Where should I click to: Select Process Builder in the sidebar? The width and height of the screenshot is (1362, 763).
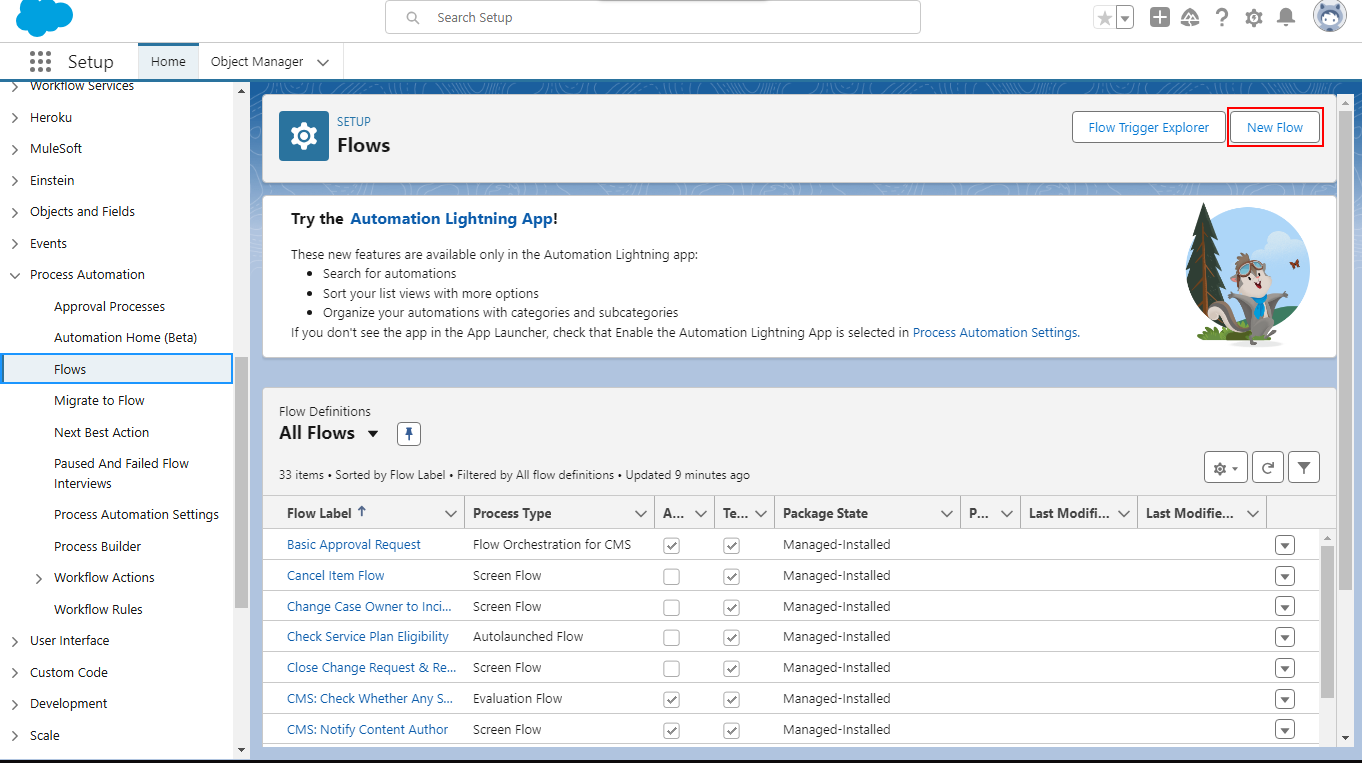click(98, 547)
